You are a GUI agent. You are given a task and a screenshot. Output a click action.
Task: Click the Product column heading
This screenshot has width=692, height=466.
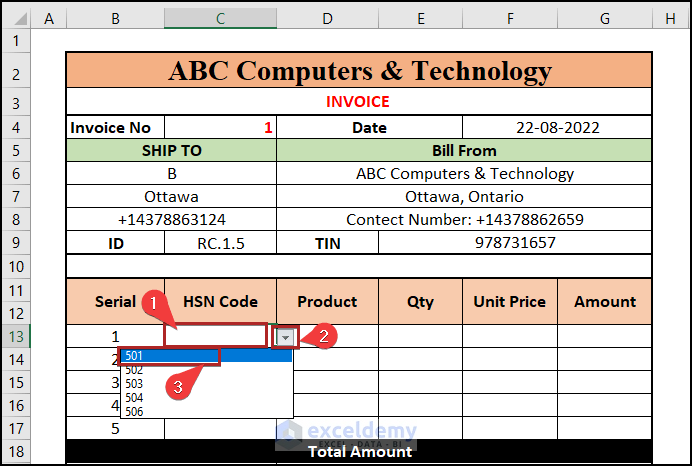coord(327,301)
